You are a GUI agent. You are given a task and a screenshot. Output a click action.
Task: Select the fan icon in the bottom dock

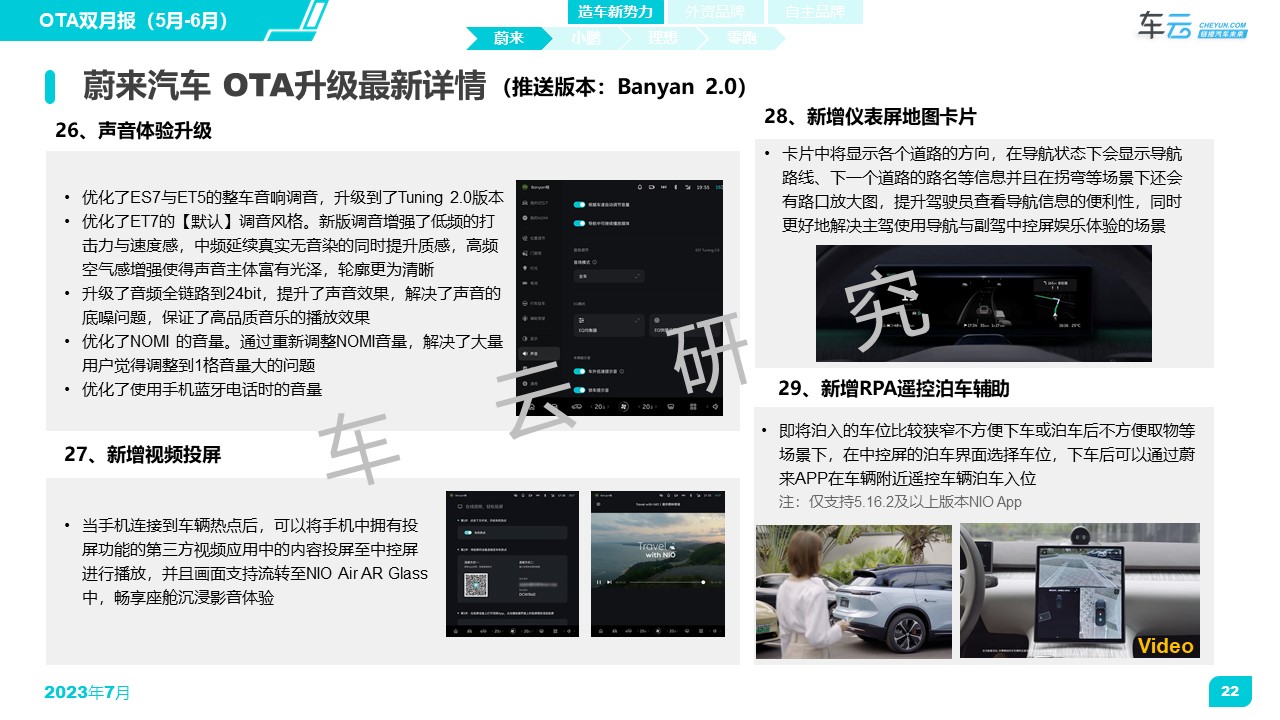pos(623,406)
